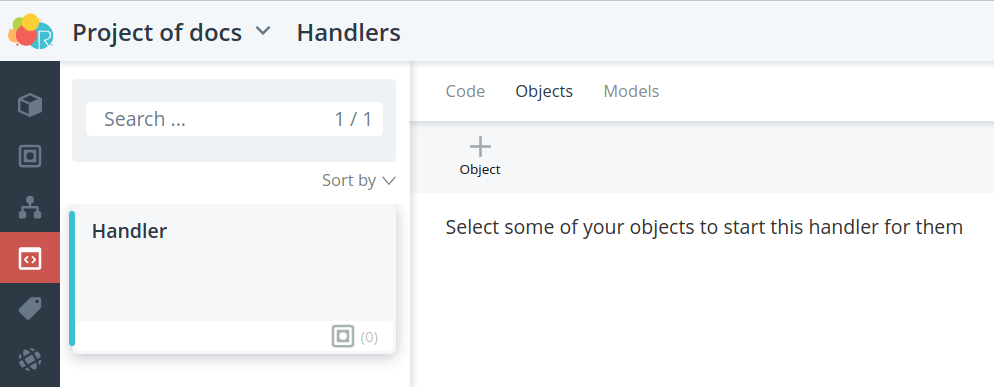Open the hierarchy tree icon in the sidebar
The image size is (994, 387).
(x=30, y=207)
